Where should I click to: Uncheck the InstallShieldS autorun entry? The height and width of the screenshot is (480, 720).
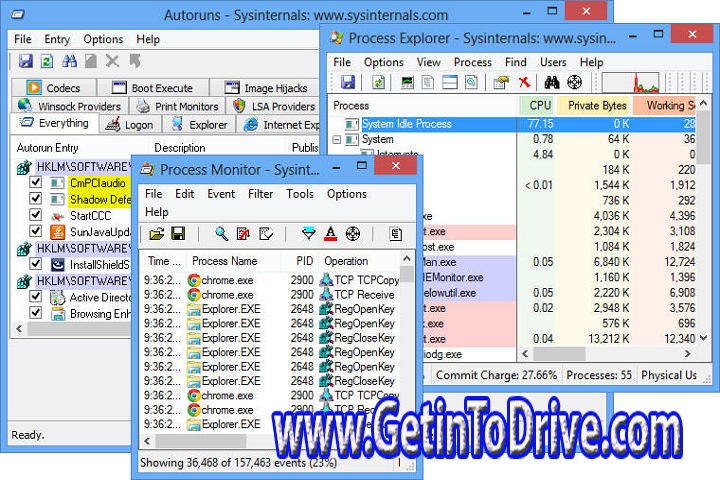point(35,264)
